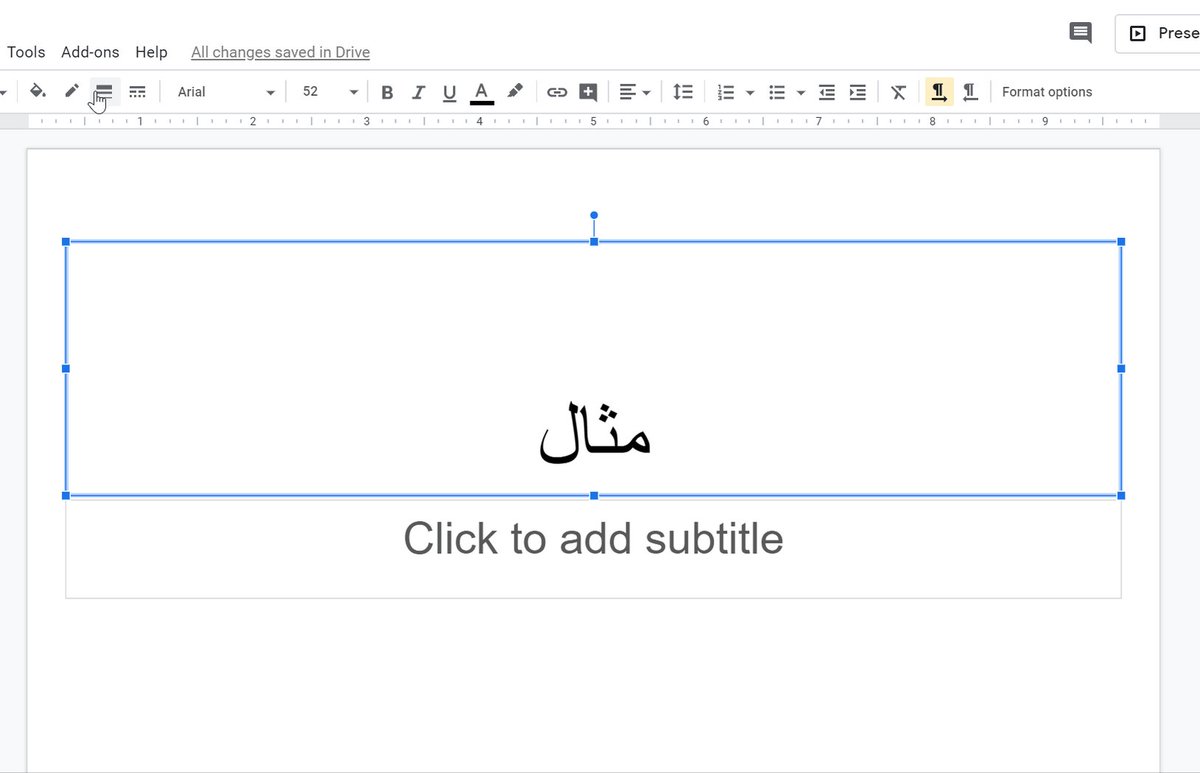Click the Present button
The image size is (1200, 773).
1160,33
